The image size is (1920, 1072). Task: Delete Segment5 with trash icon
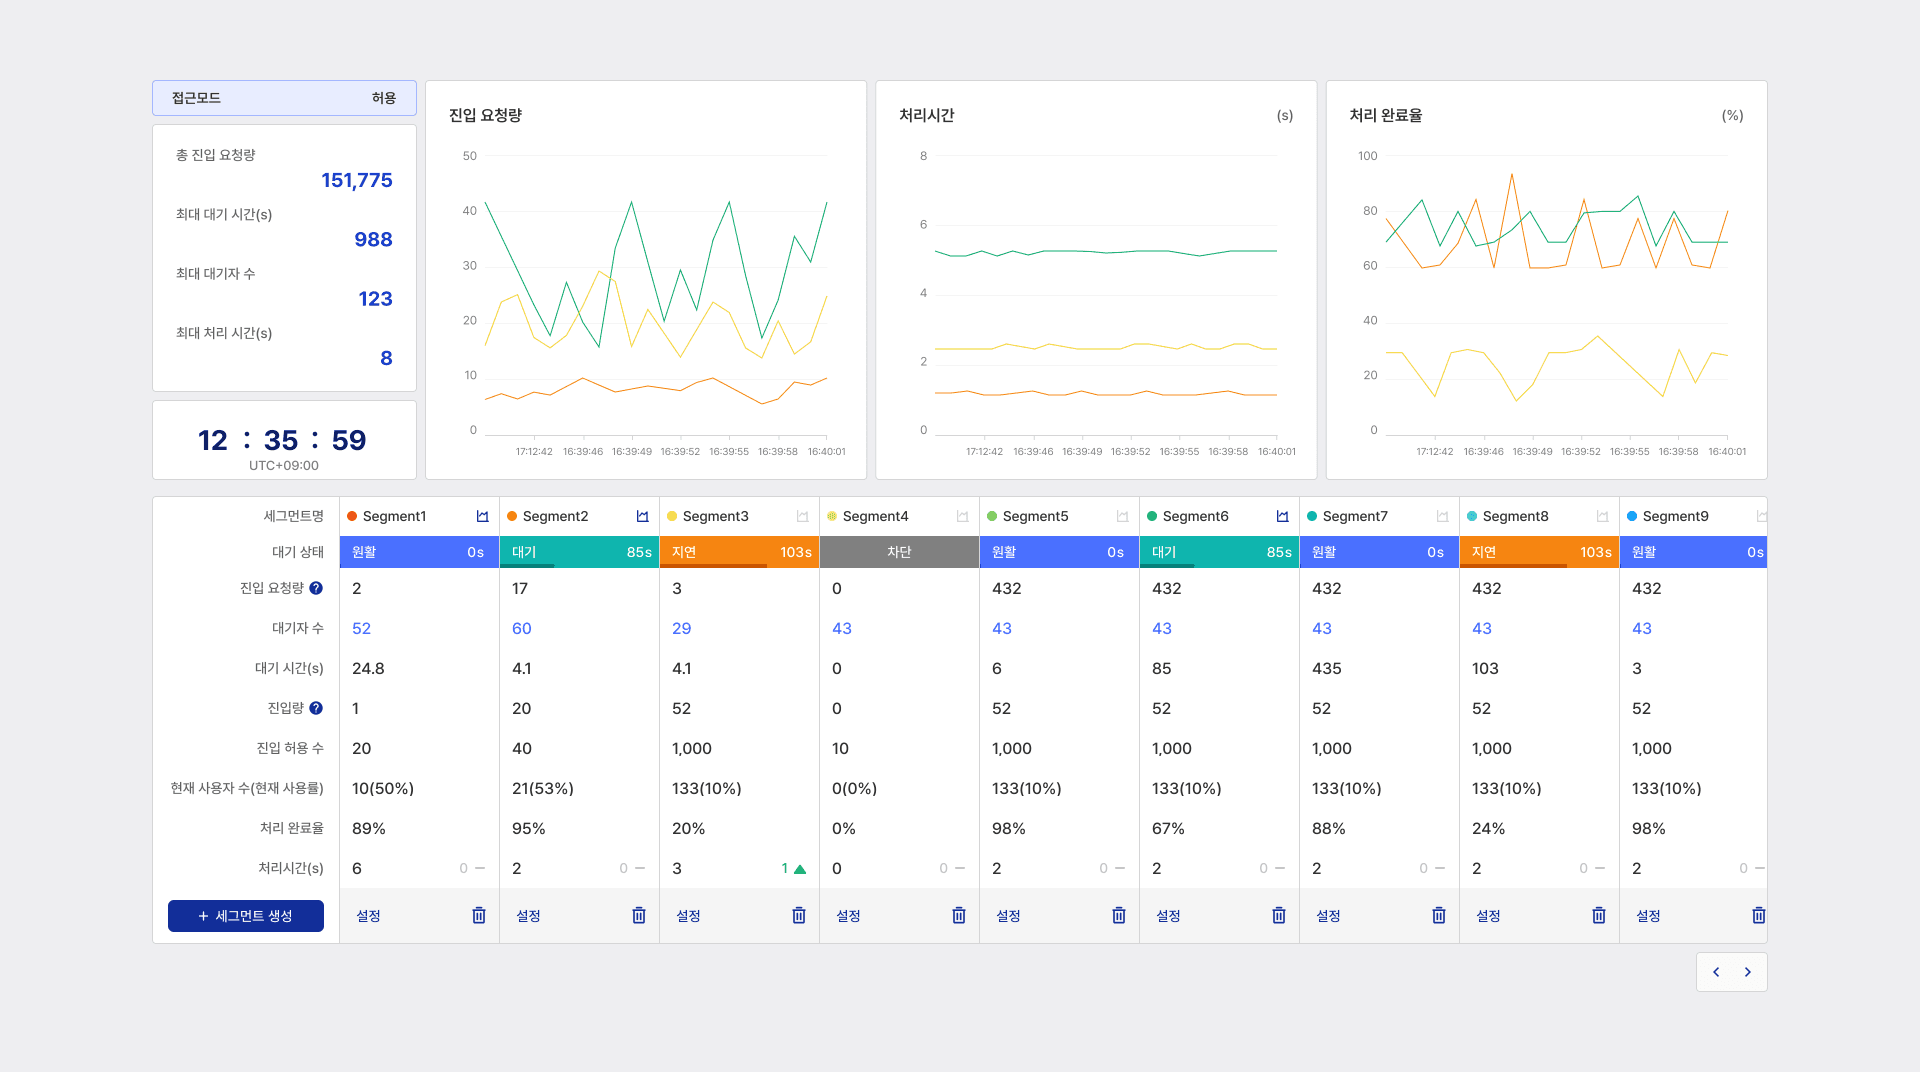(x=1119, y=915)
